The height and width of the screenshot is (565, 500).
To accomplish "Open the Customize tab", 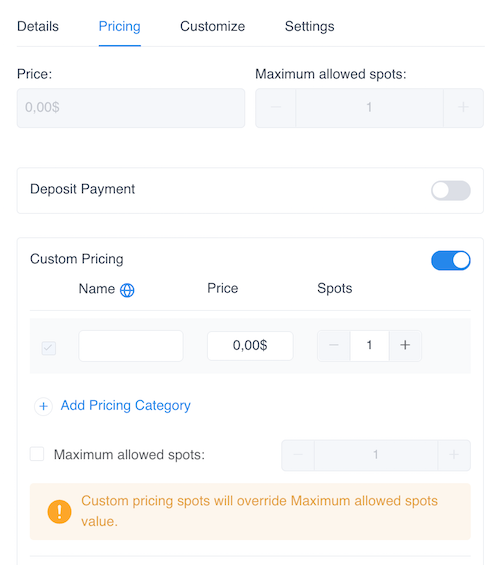I will coord(213,26).
